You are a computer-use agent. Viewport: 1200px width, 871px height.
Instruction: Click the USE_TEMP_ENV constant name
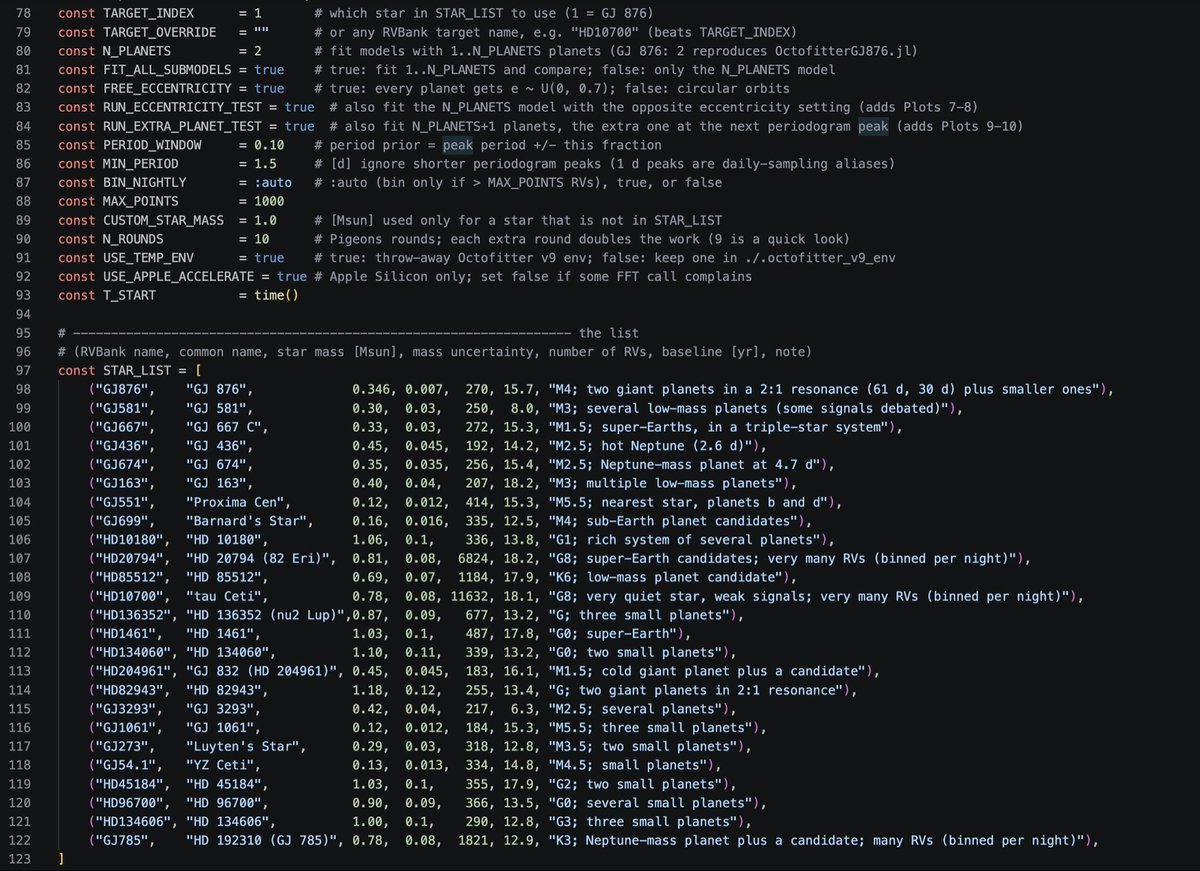tap(148, 257)
